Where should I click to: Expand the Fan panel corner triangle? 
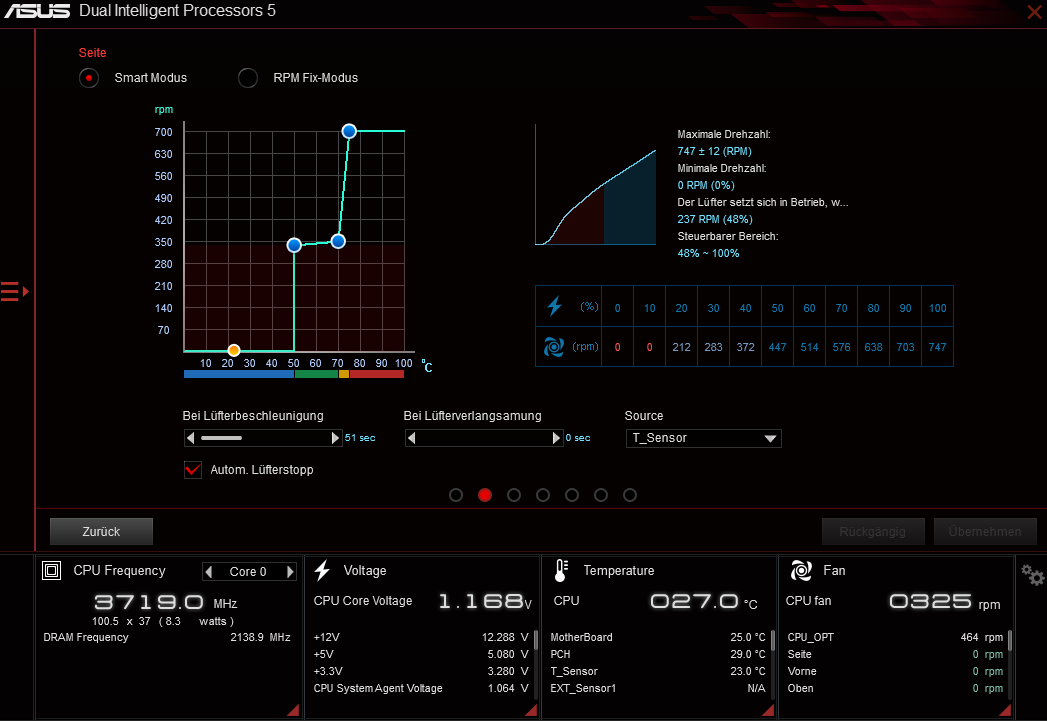[1005, 710]
